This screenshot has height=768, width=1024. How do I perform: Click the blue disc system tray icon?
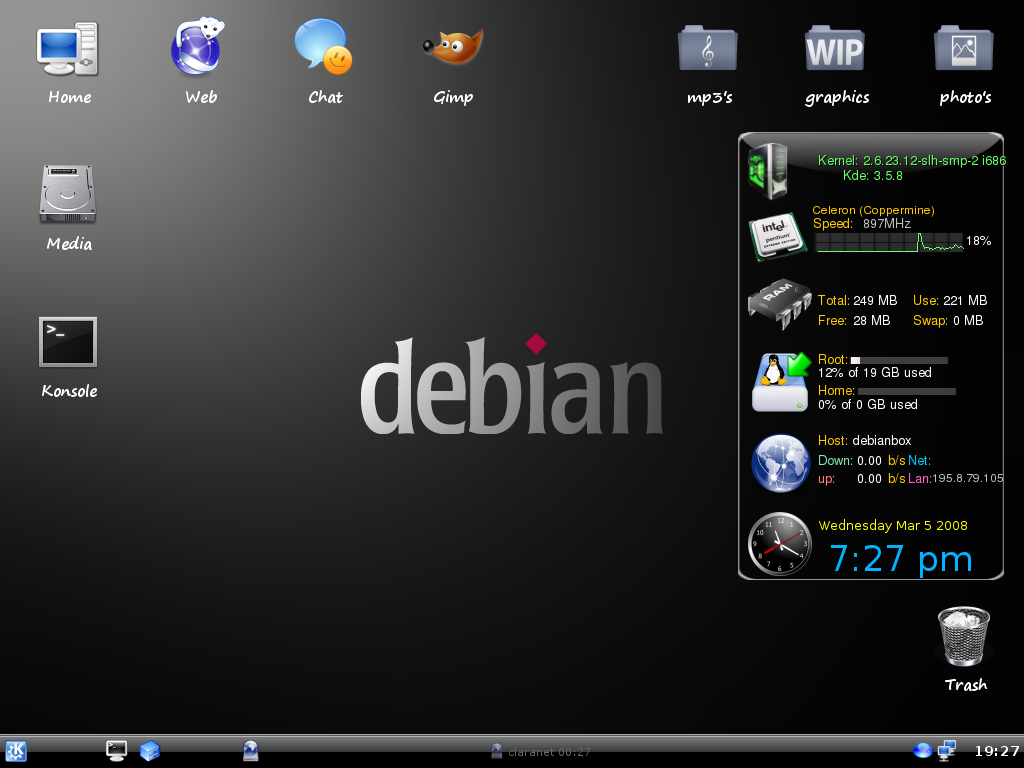[x=922, y=750]
